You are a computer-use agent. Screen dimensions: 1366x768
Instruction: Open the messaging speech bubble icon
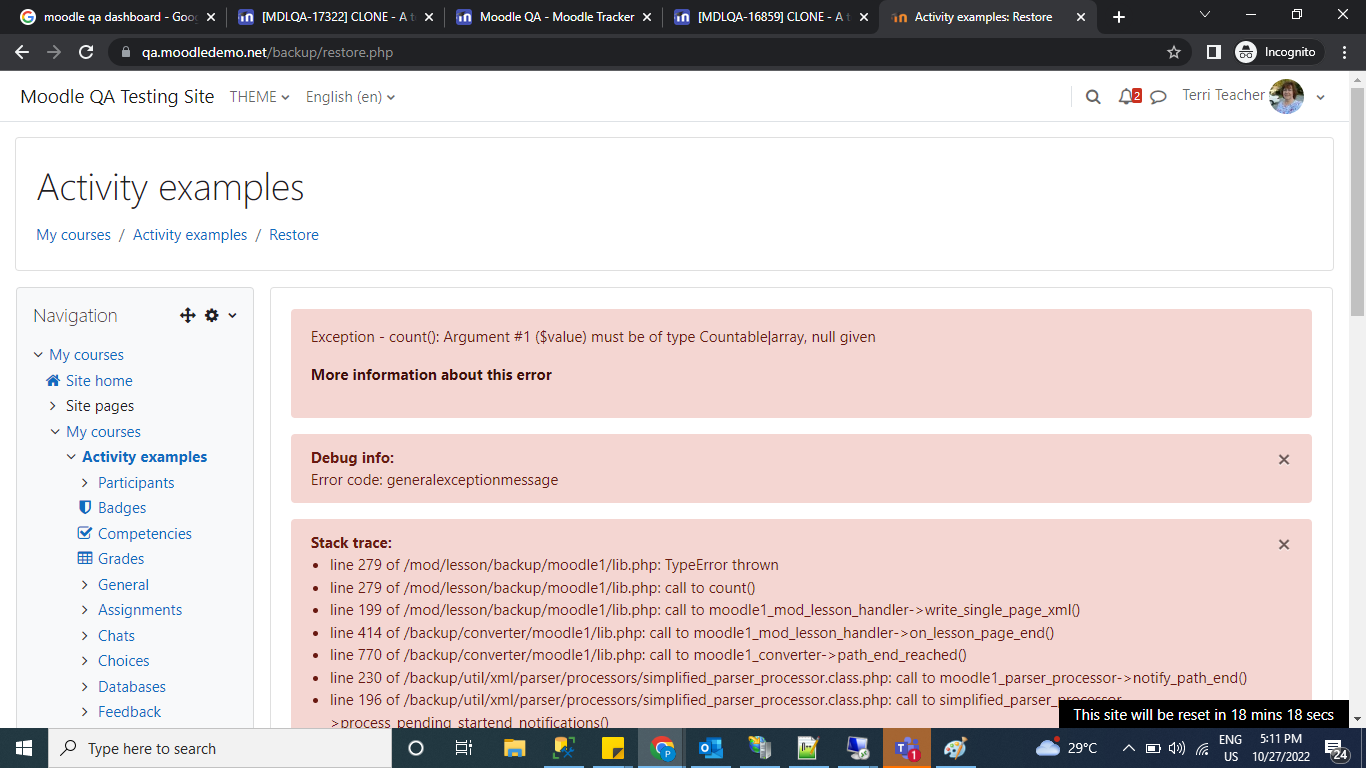(1159, 97)
